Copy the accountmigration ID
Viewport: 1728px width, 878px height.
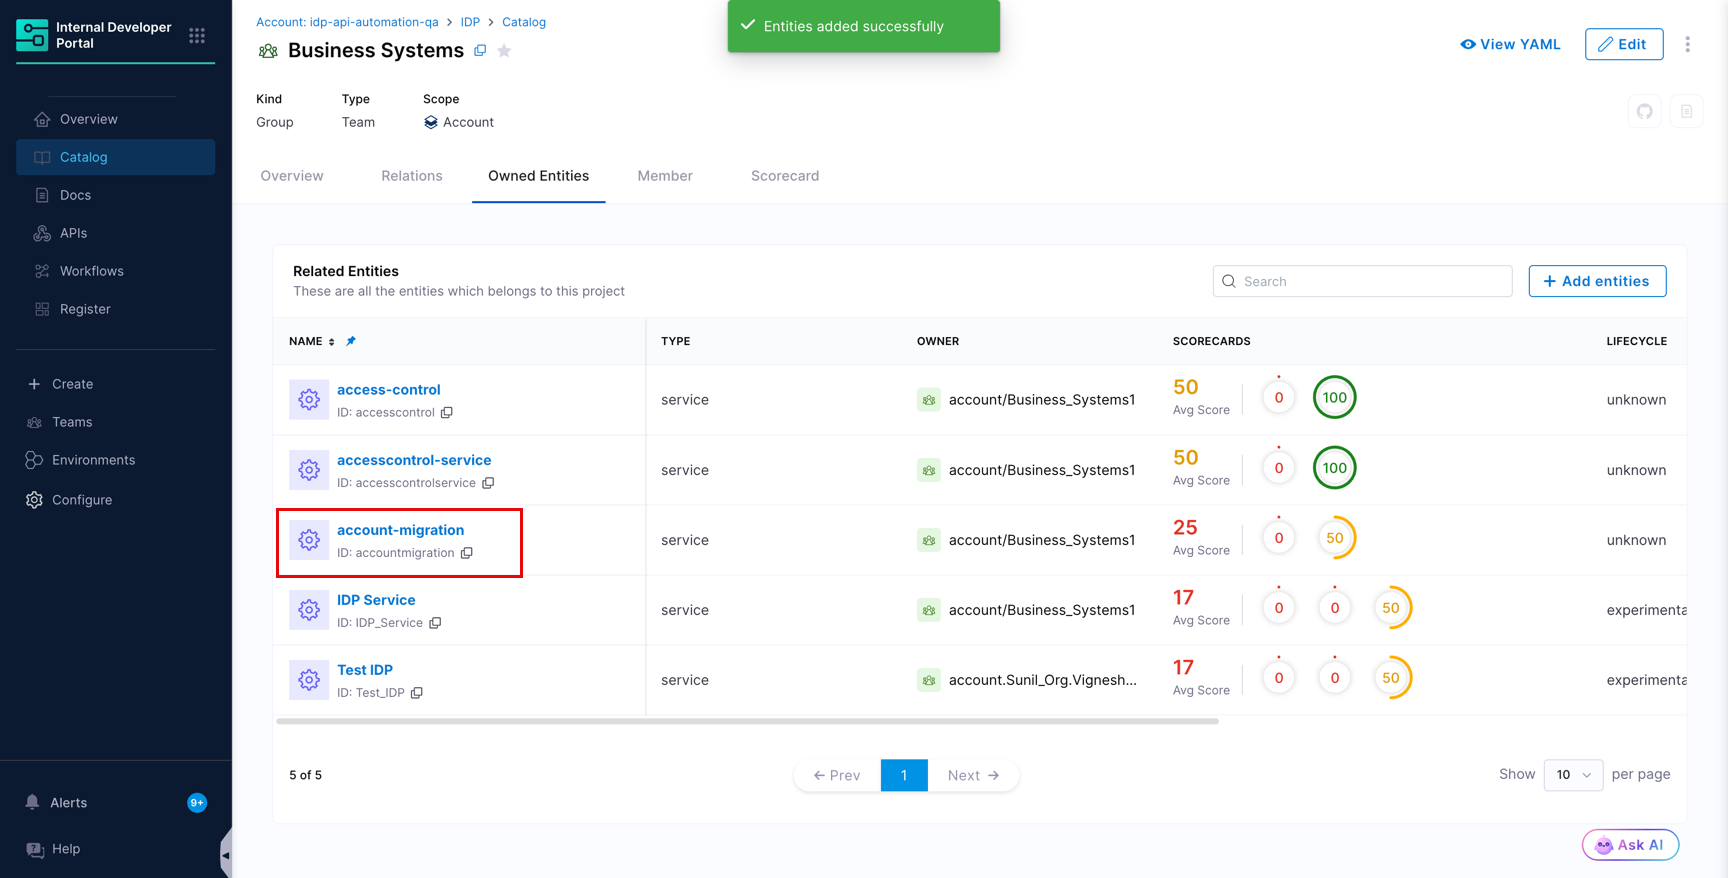(467, 553)
